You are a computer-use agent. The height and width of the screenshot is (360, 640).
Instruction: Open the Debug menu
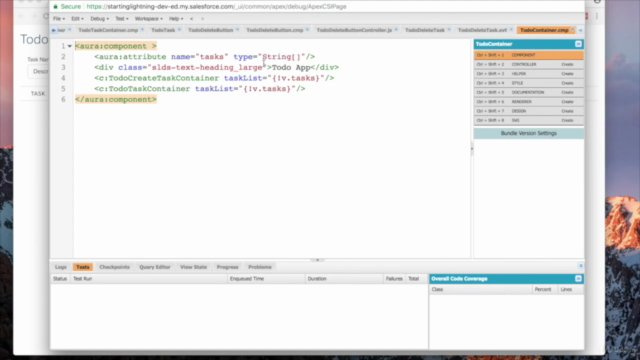[99, 19]
